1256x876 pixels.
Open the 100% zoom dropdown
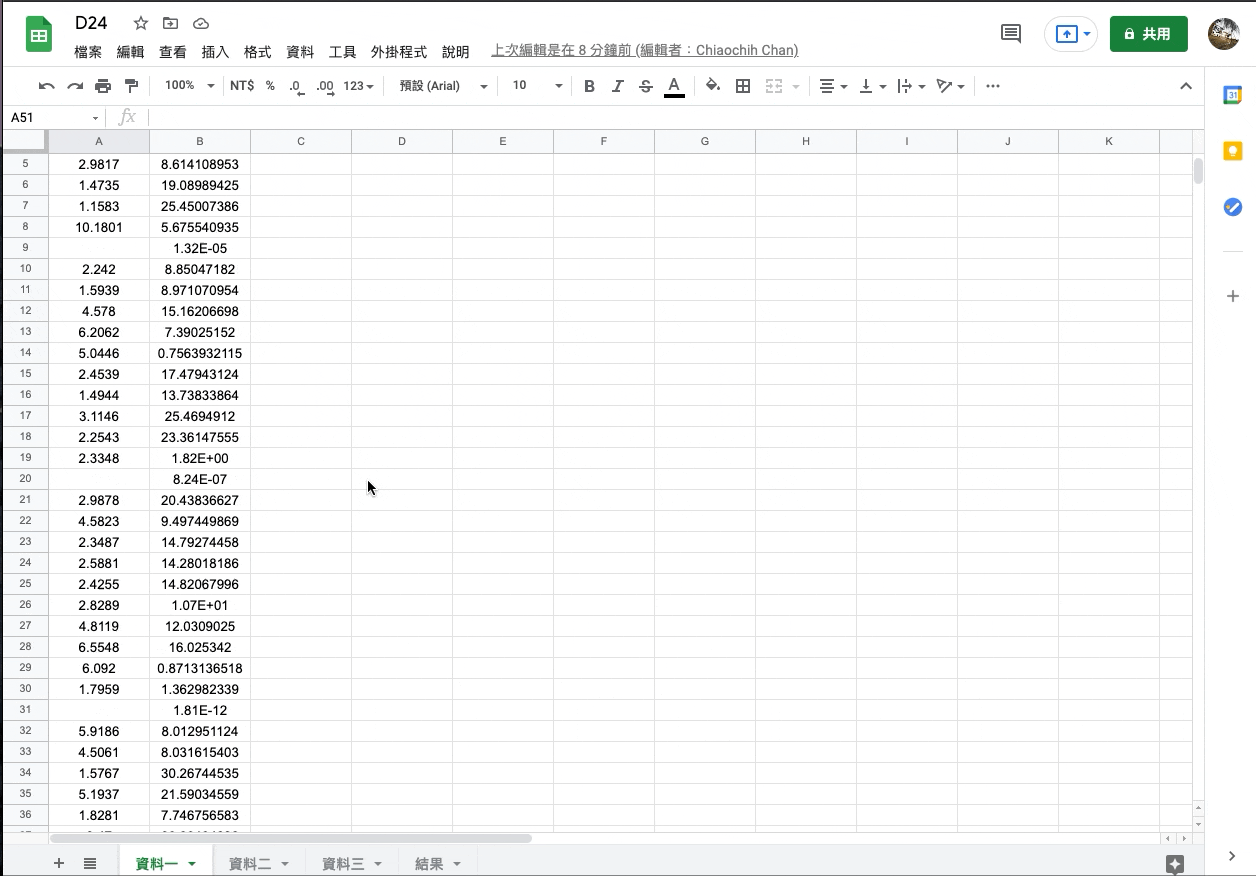pyautogui.click(x=189, y=86)
